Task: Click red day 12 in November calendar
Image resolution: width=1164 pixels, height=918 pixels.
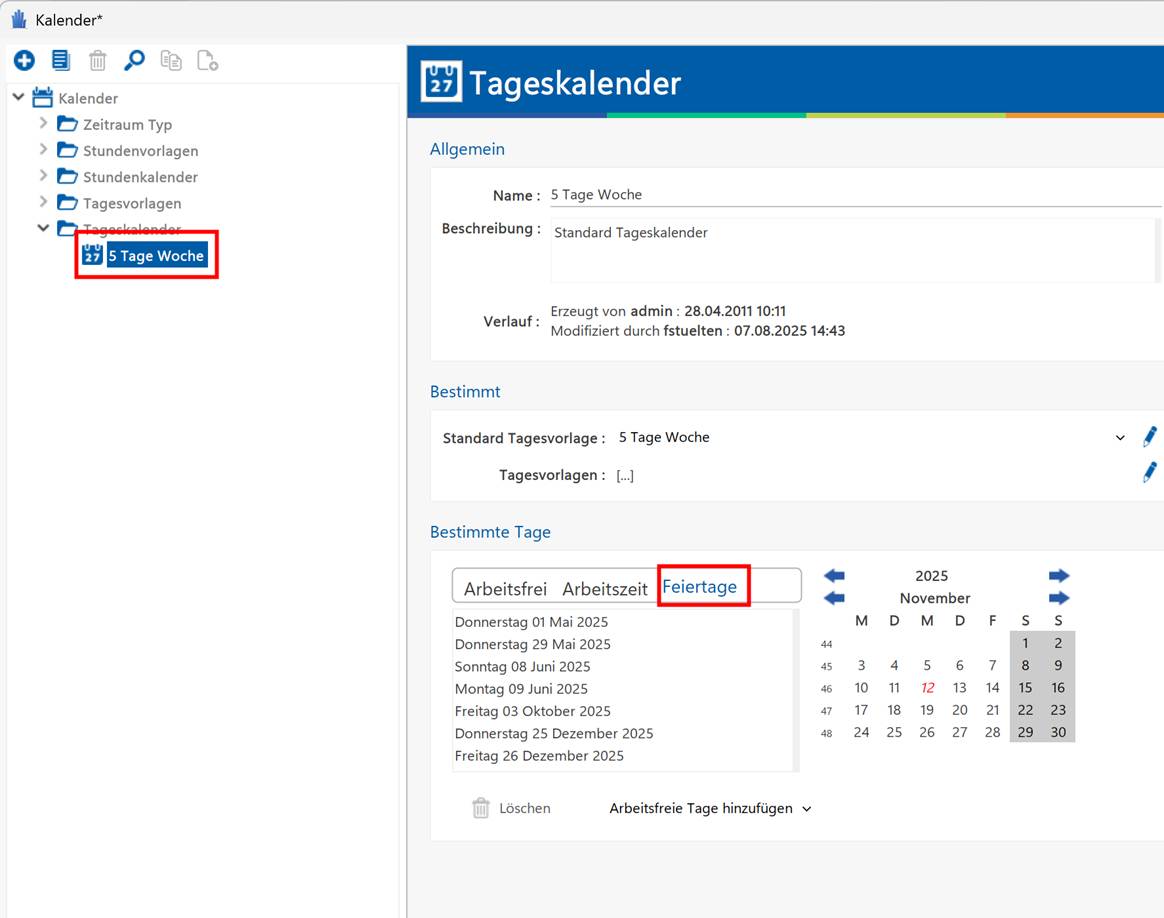Action: pos(927,688)
